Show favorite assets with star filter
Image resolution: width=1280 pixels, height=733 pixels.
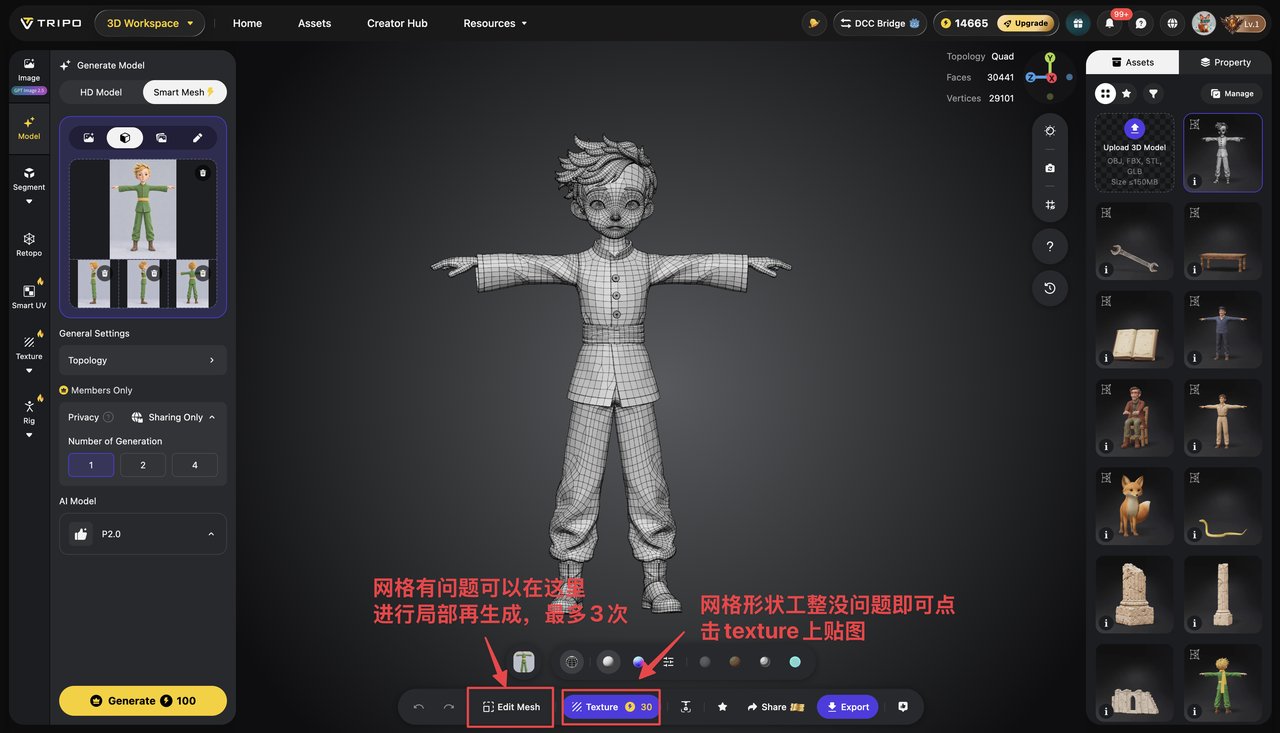point(1127,93)
